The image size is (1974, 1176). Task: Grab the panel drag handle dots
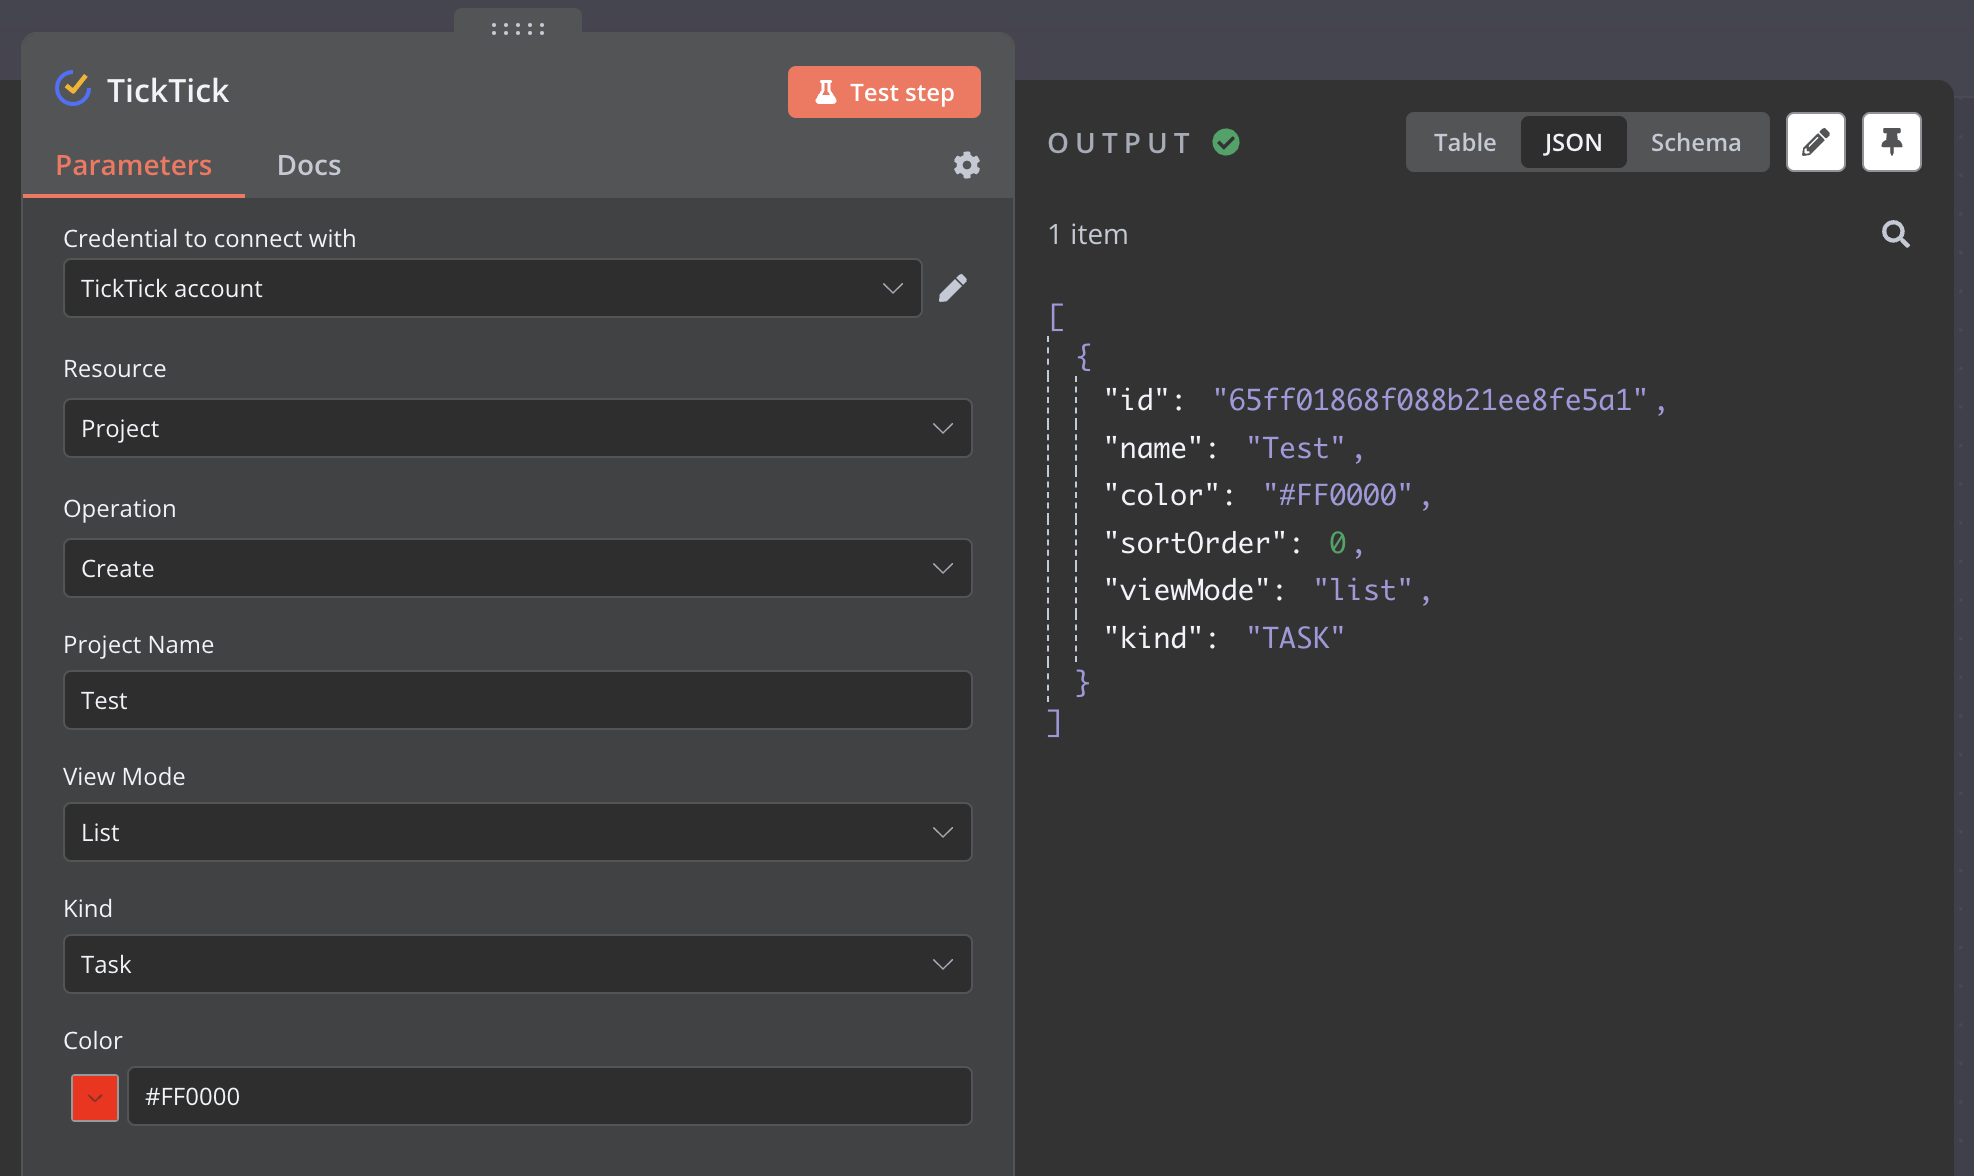tap(518, 29)
